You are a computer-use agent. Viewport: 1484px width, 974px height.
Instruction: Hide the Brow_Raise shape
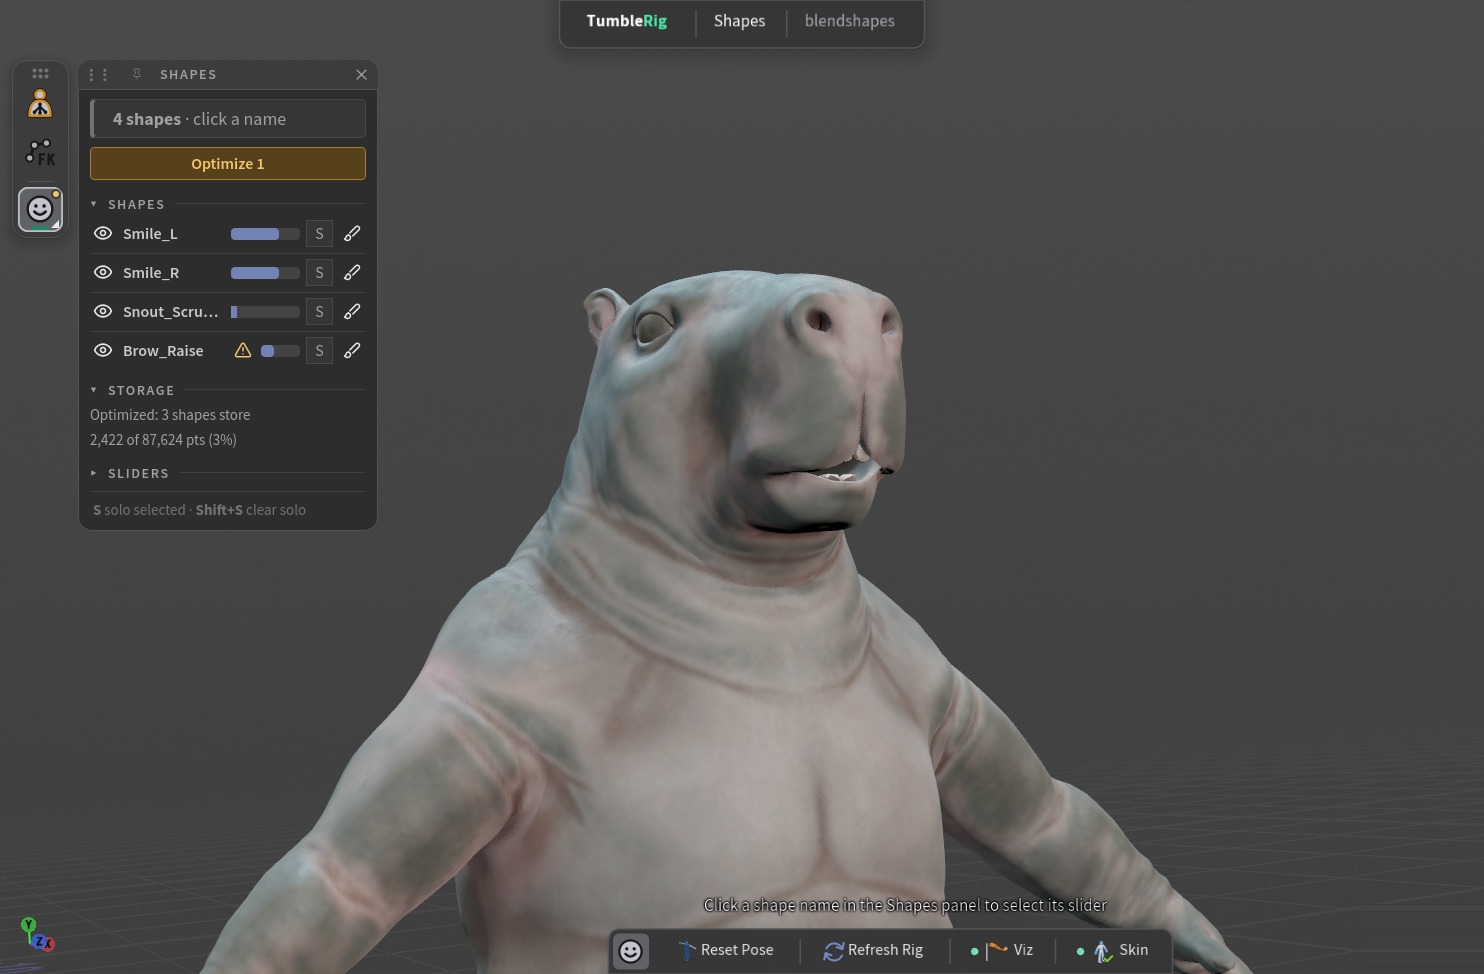click(102, 351)
